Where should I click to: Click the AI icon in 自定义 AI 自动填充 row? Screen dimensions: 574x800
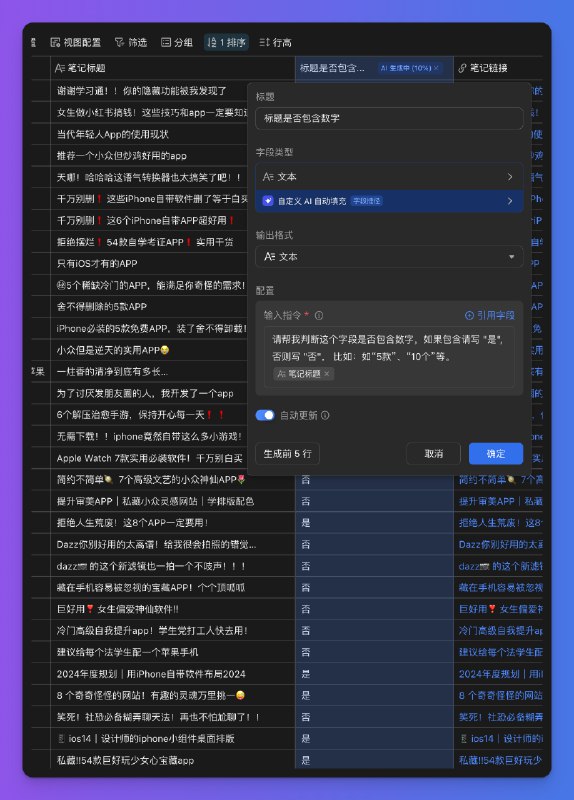pyautogui.click(x=268, y=201)
